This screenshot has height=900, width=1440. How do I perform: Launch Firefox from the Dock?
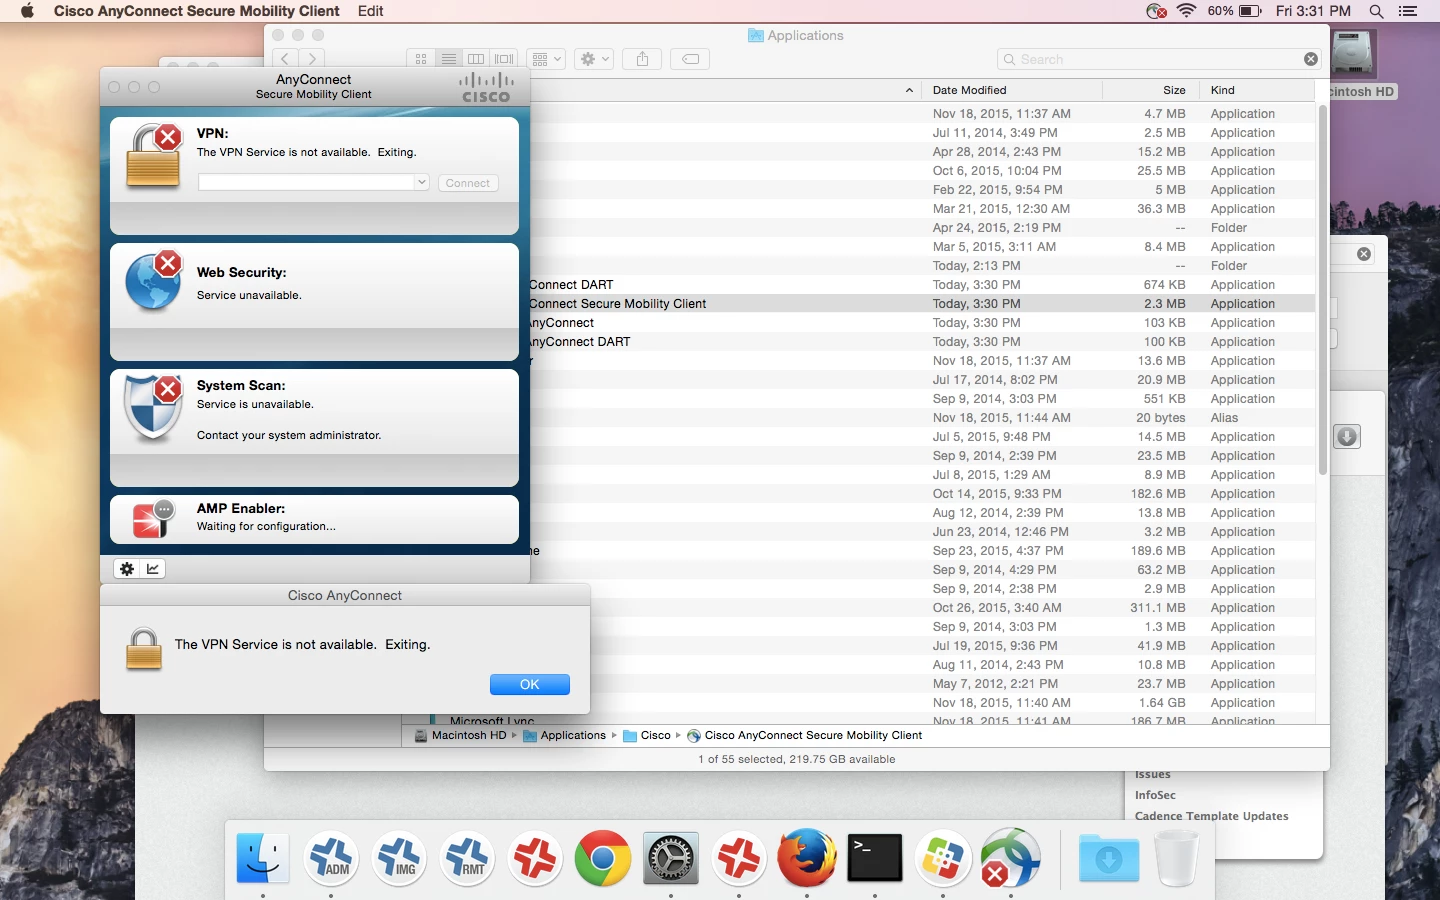(x=807, y=858)
